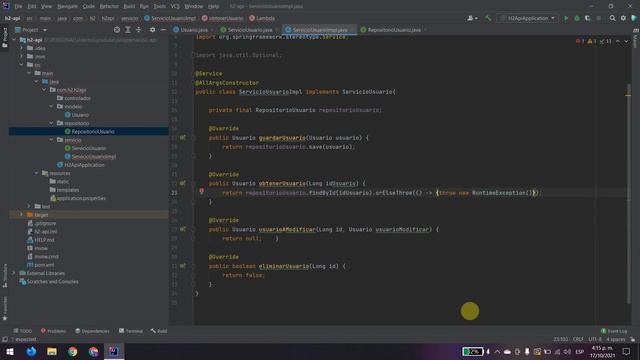
Task: Expand all in Project panel
Action: click(128, 30)
